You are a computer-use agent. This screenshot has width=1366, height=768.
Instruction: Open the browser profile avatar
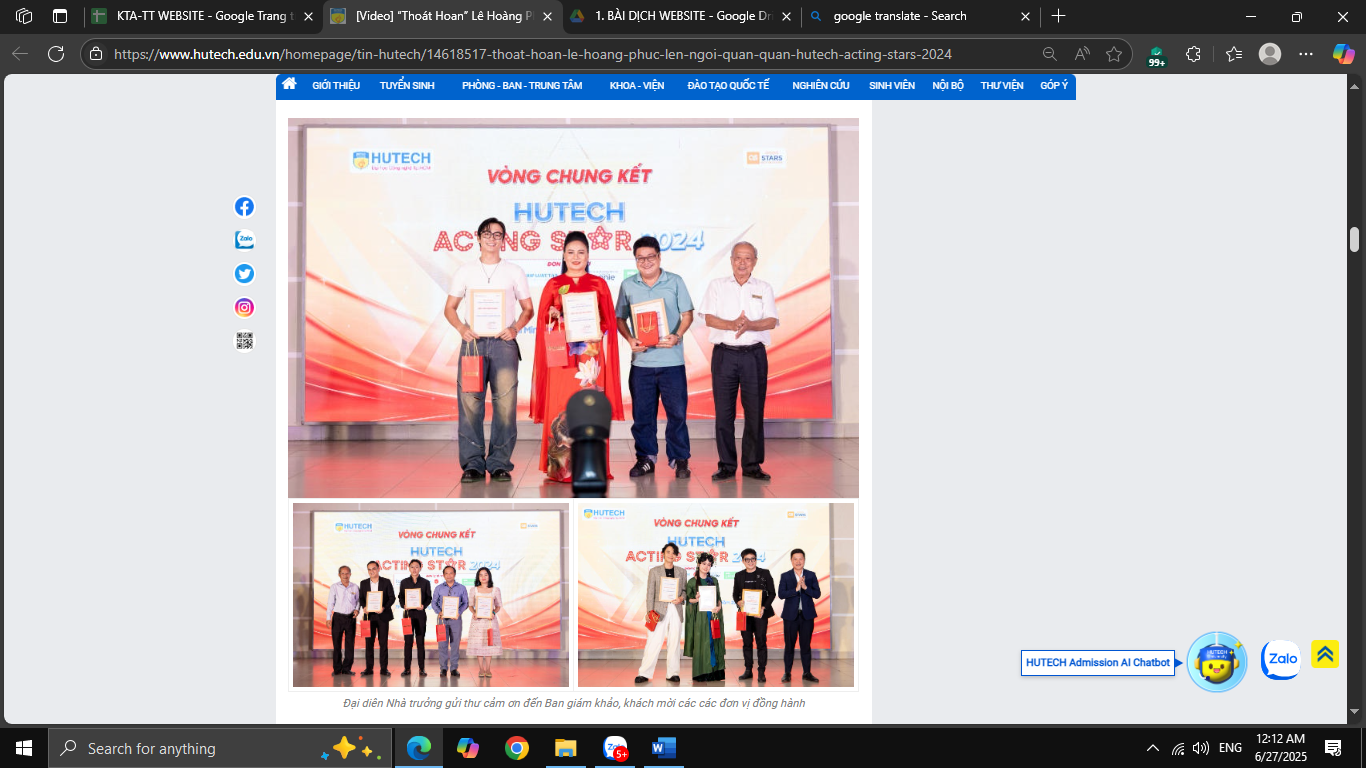(1270, 54)
